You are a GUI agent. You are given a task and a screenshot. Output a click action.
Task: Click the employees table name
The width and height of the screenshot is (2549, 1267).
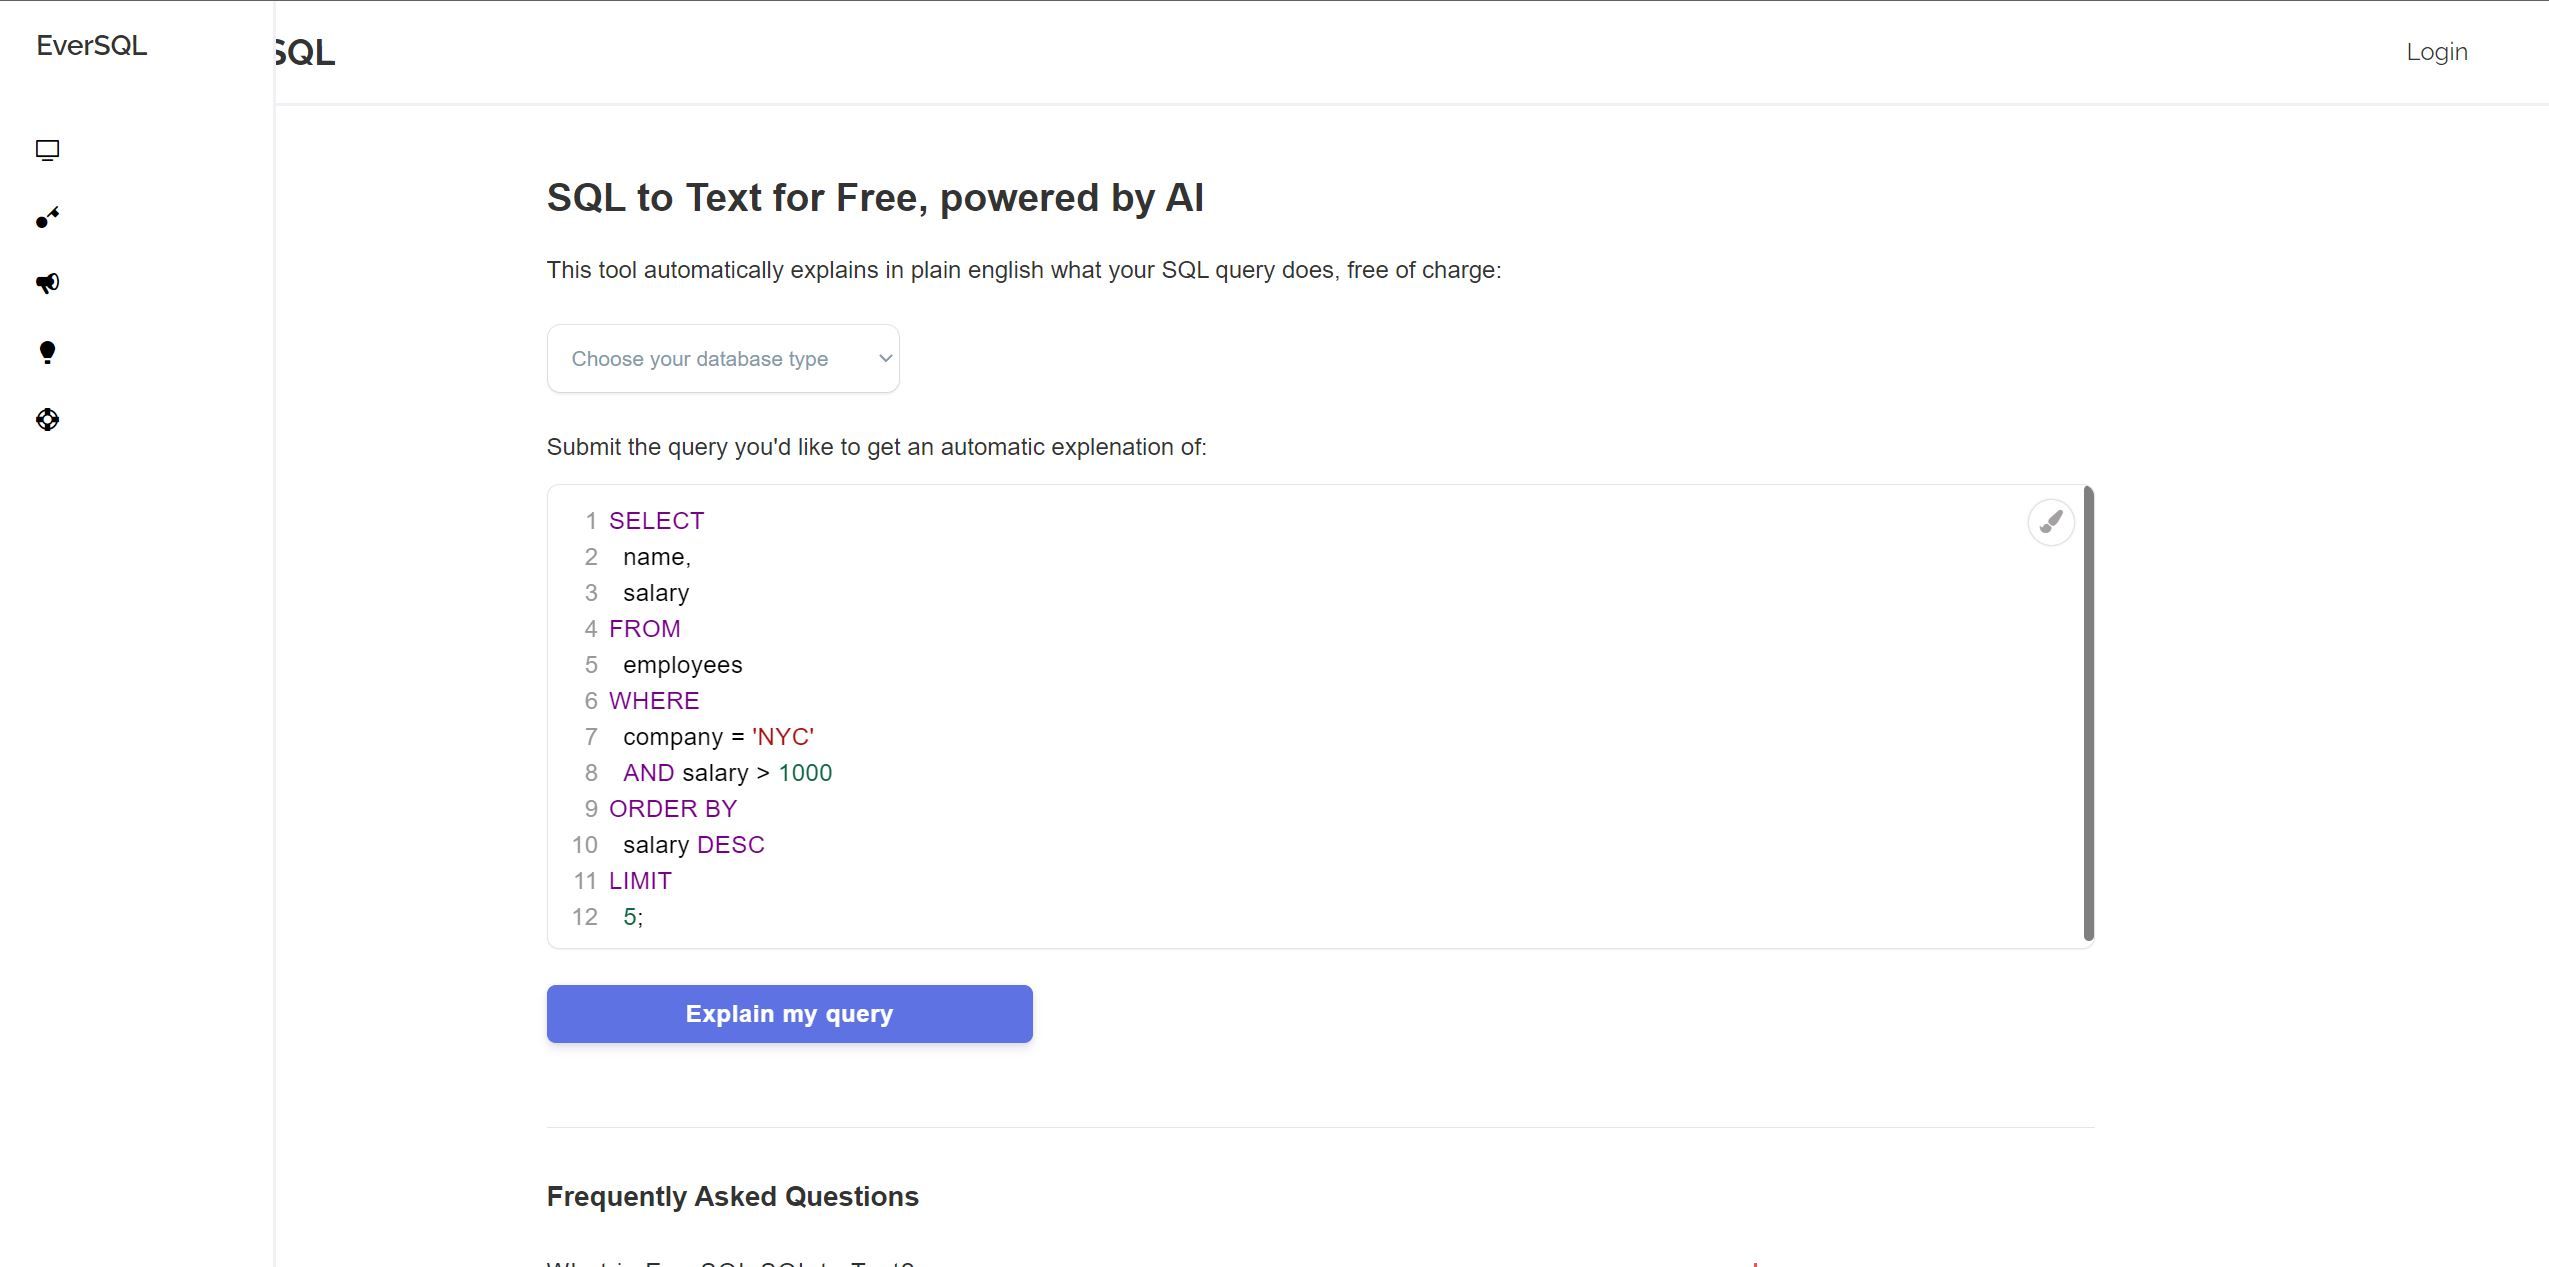(682, 665)
